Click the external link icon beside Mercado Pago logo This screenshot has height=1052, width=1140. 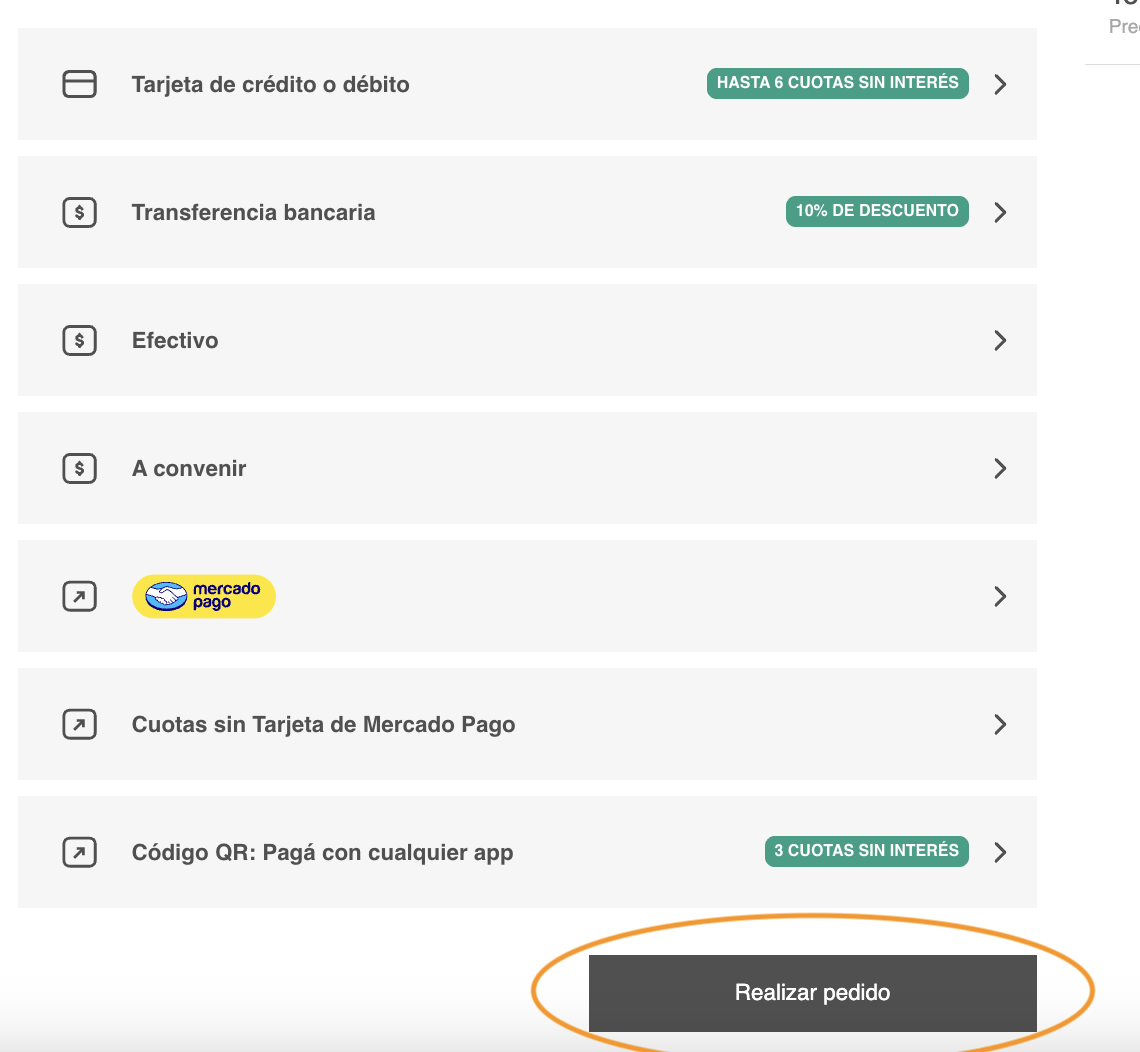click(80, 597)
